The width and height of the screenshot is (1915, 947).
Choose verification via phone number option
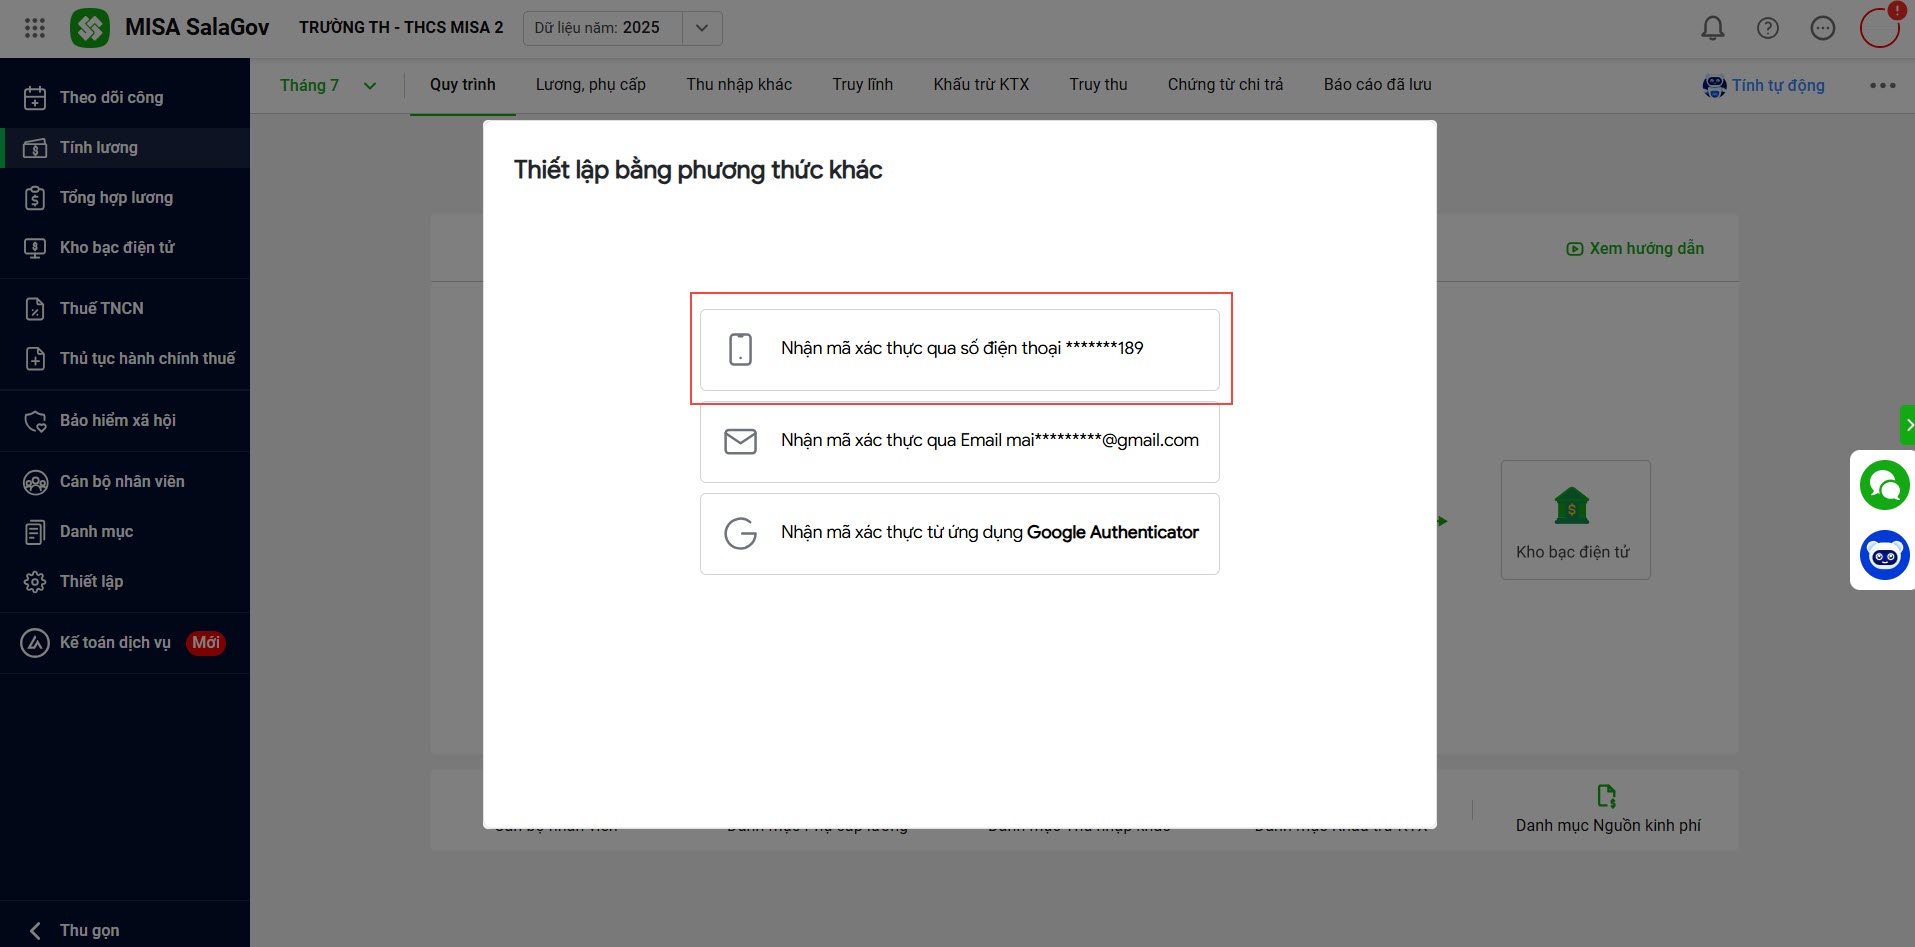pos(960,349)
